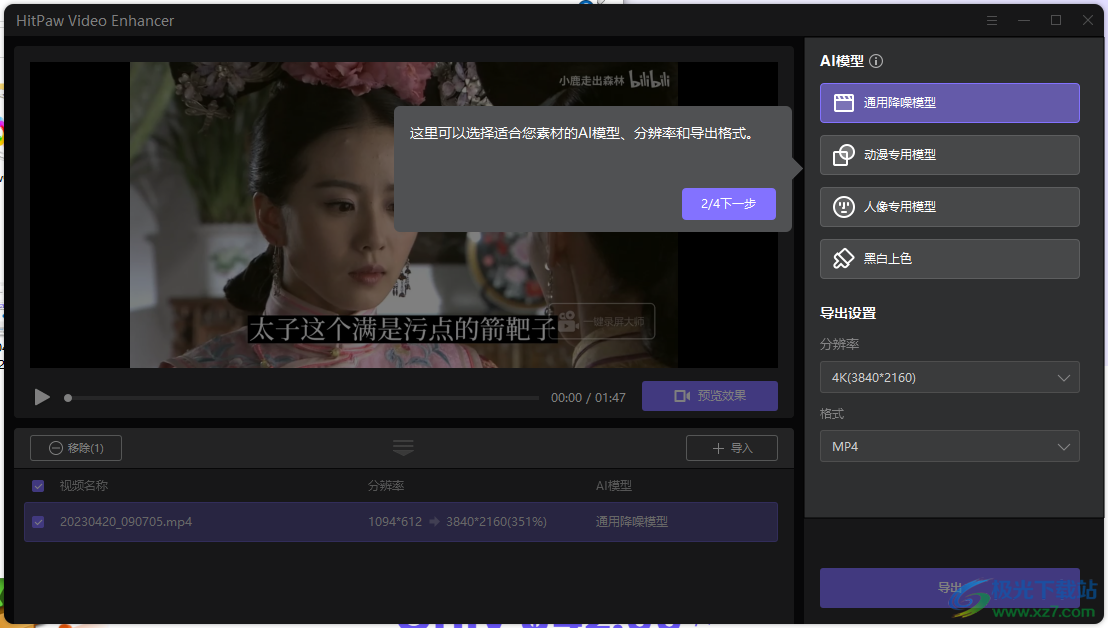
Task: Maximize the HitPaw Video Enhancer window
Action: pyautogui.click(x=1056, y=20)
